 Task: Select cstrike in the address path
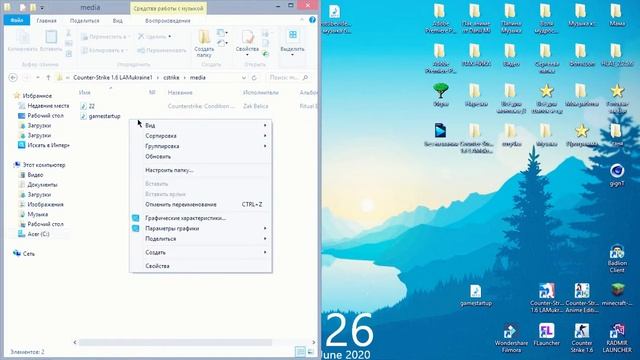(x=171, y=78)
